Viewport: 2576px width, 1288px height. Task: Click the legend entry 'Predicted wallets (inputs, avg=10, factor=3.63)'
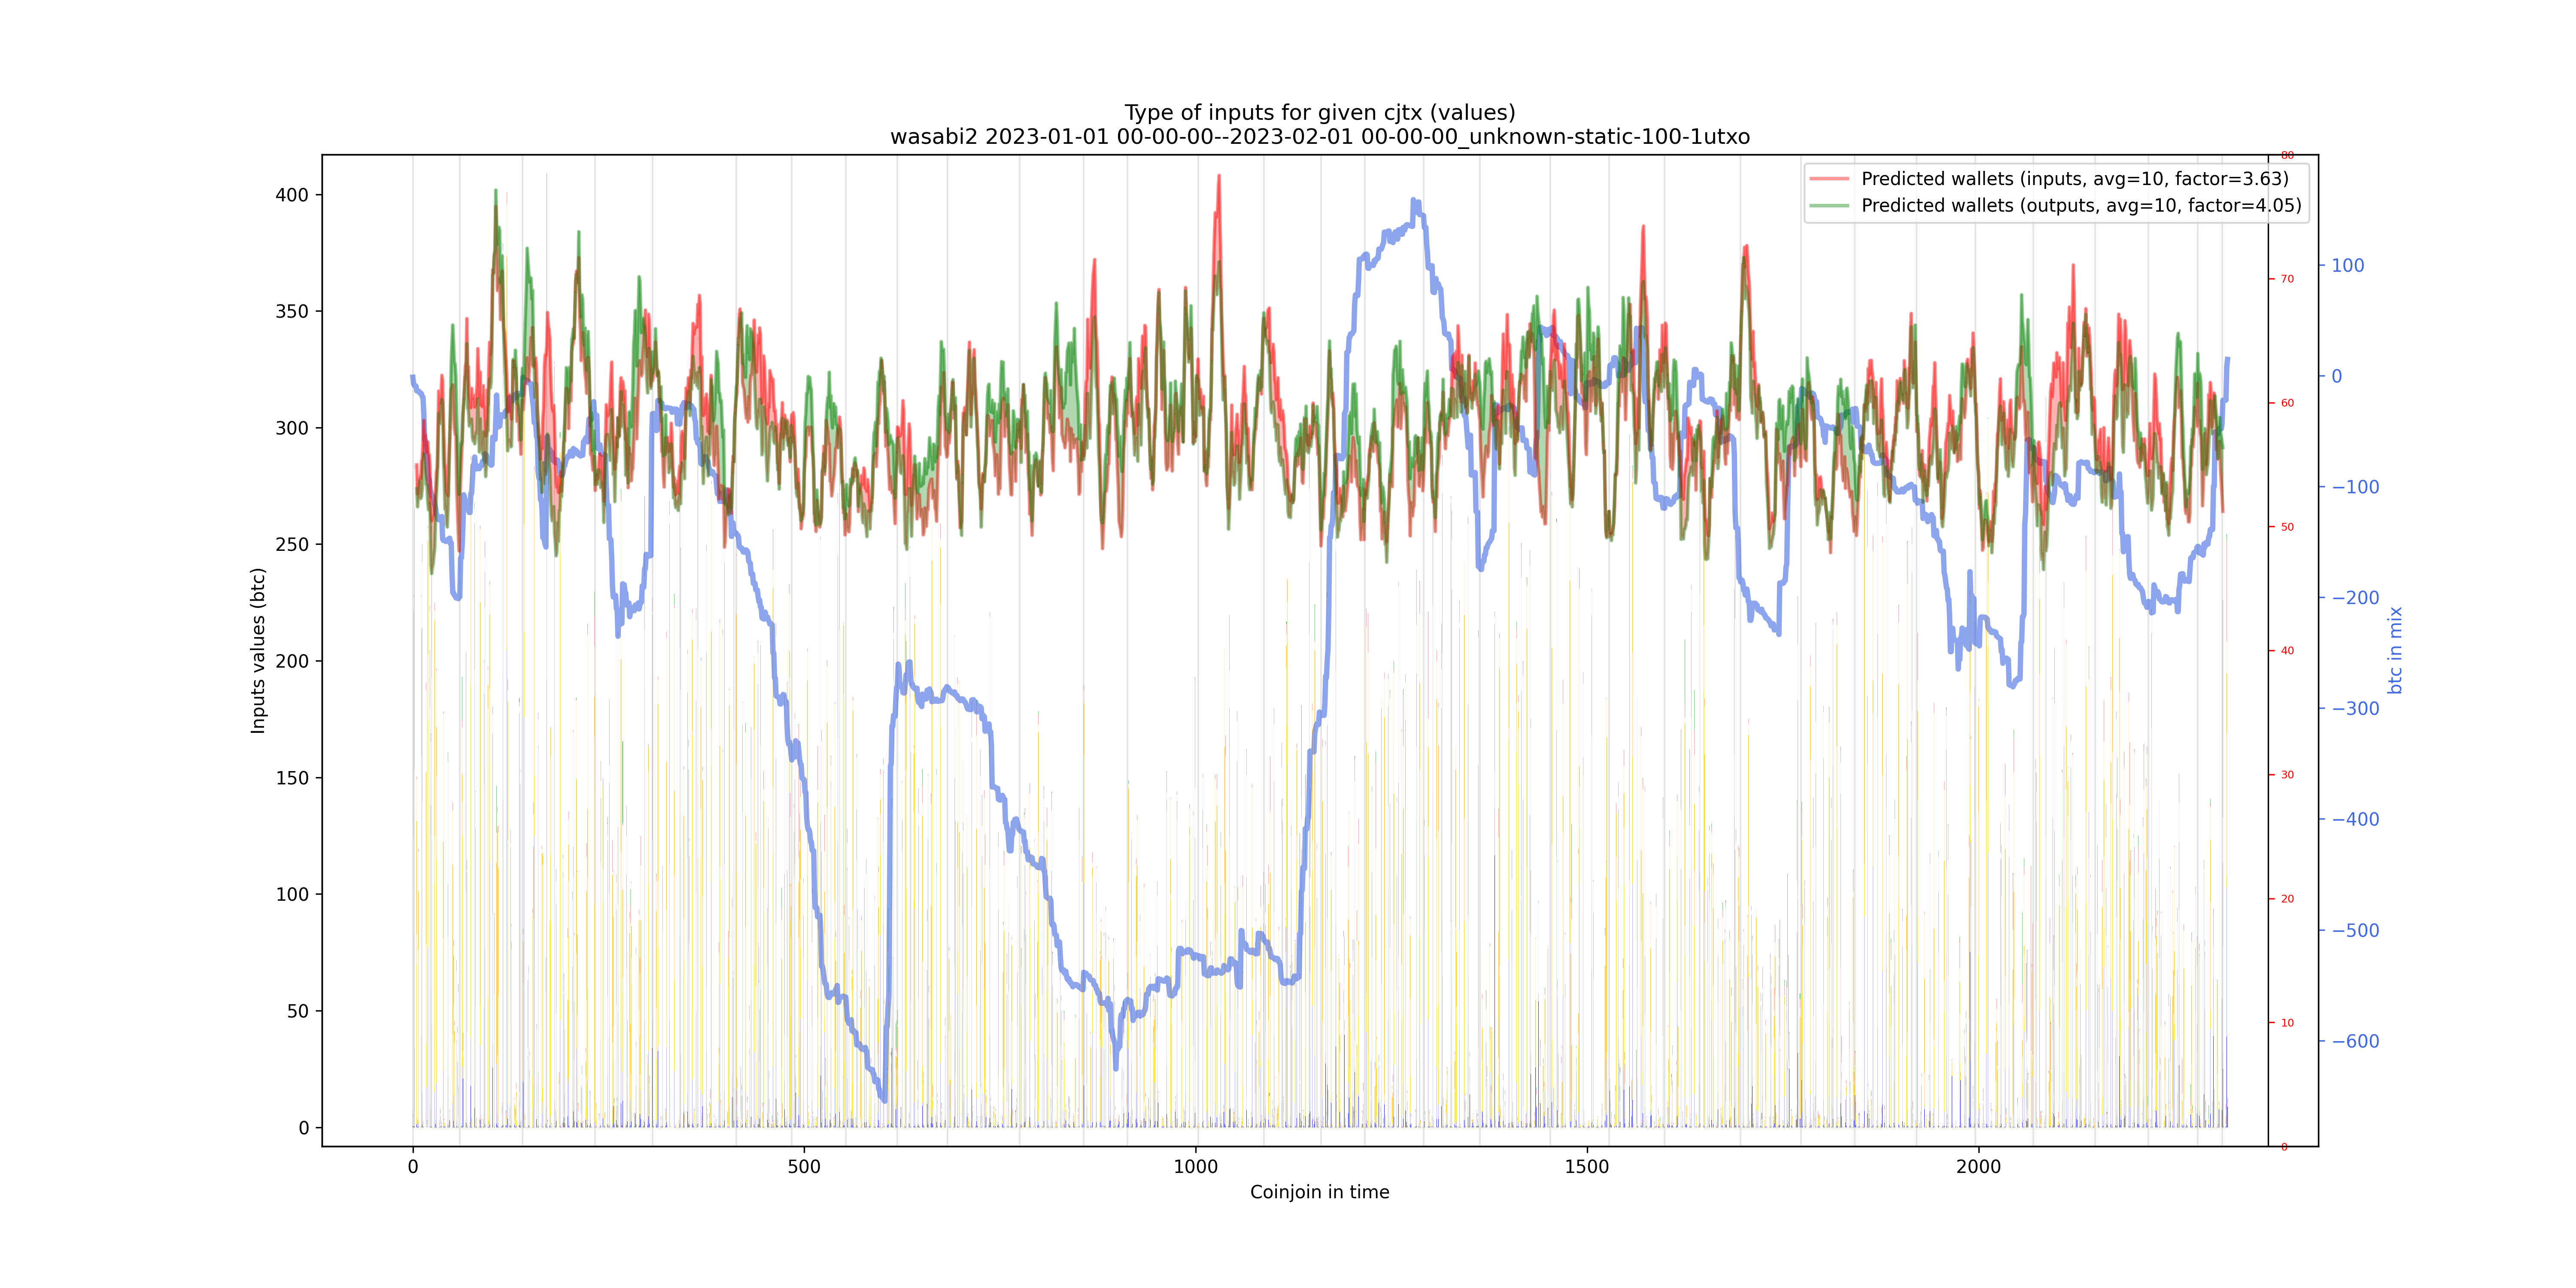point(2074,179)
